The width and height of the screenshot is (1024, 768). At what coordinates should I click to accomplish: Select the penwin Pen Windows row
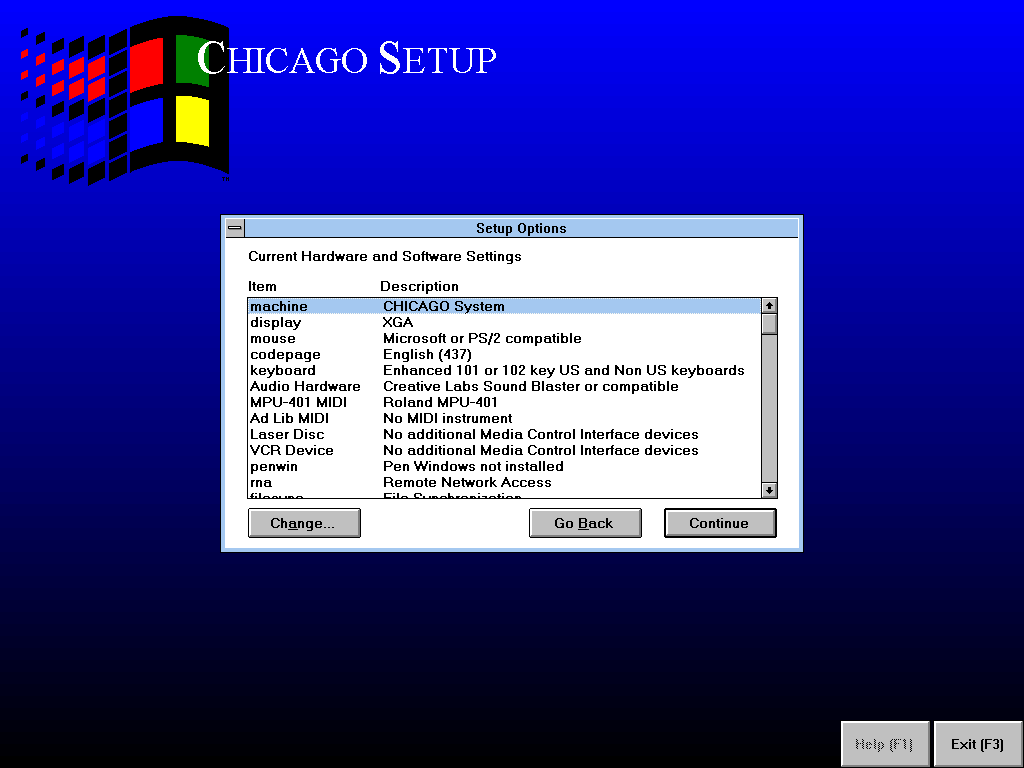tap(504, 466)
